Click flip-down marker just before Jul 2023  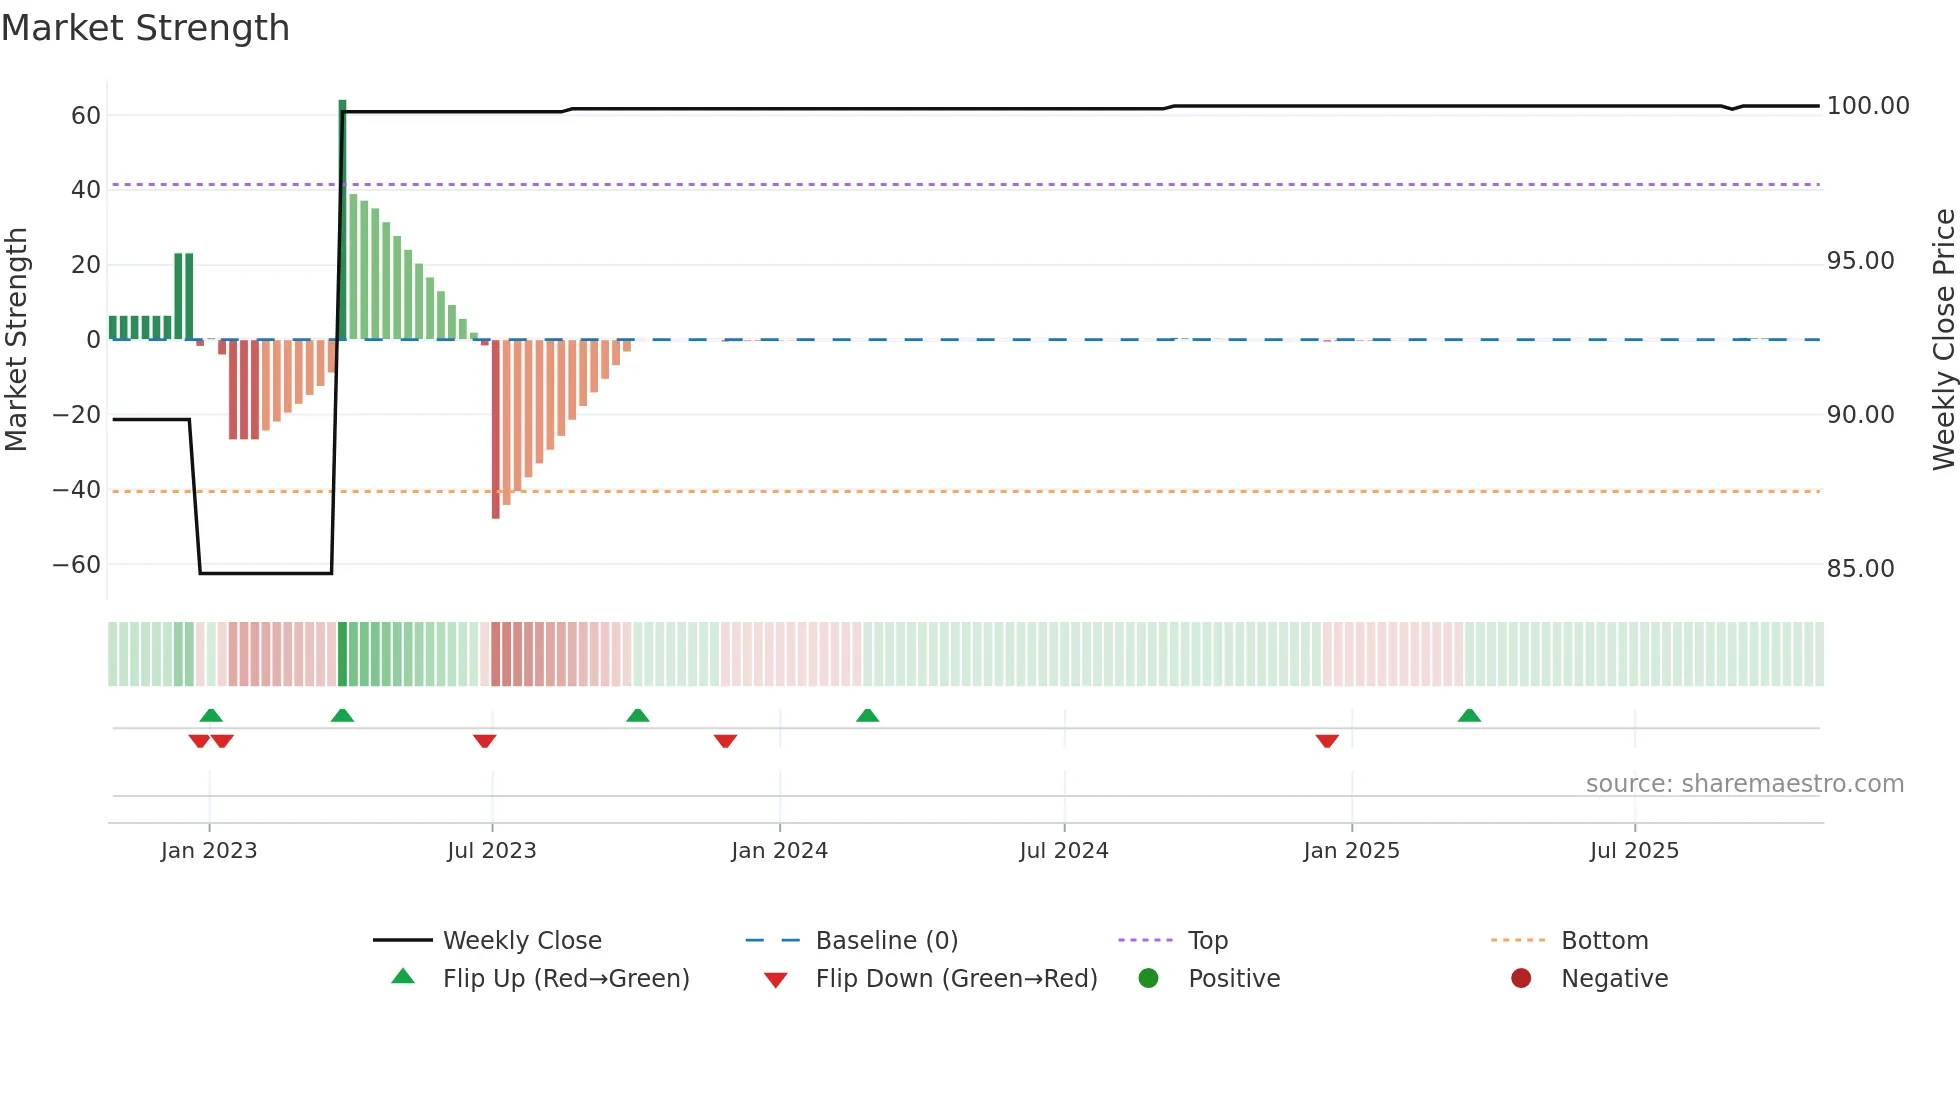485,741
